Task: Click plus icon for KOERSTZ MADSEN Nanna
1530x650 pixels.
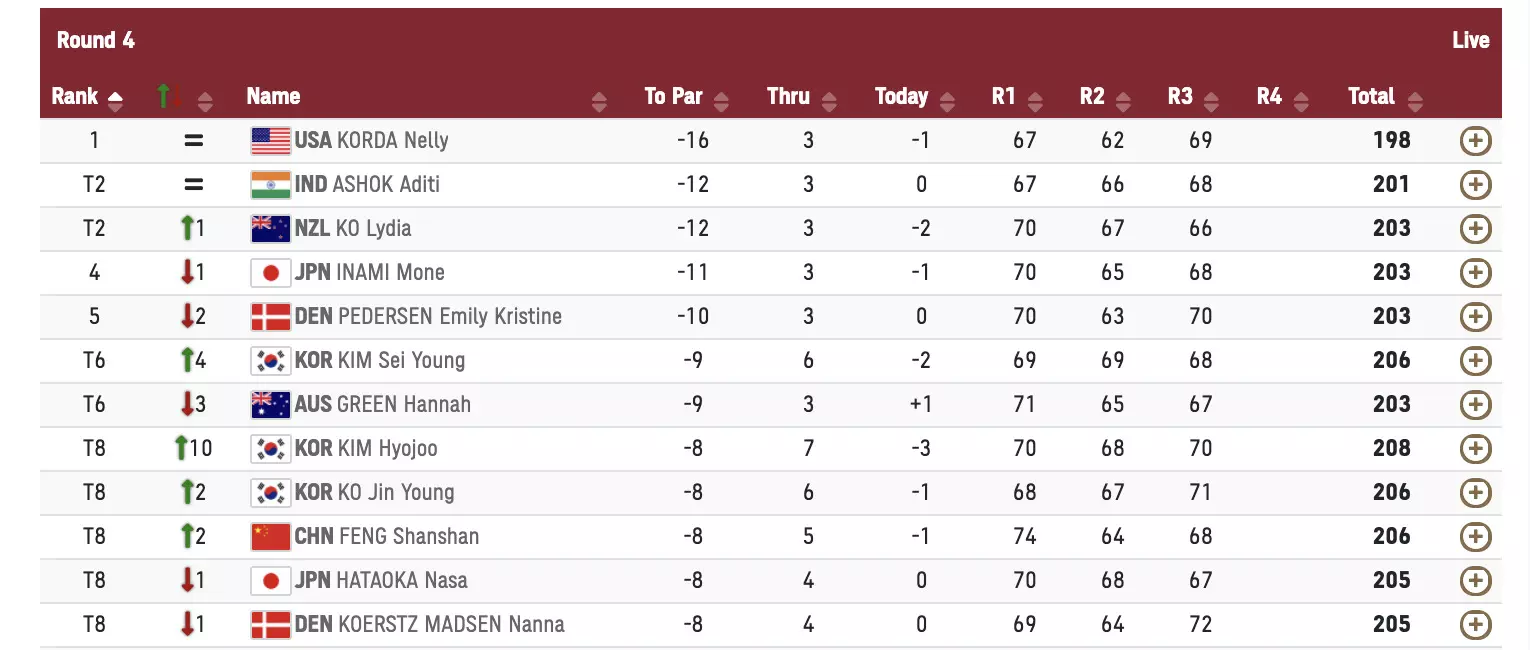Action: tap(1475, 625)
